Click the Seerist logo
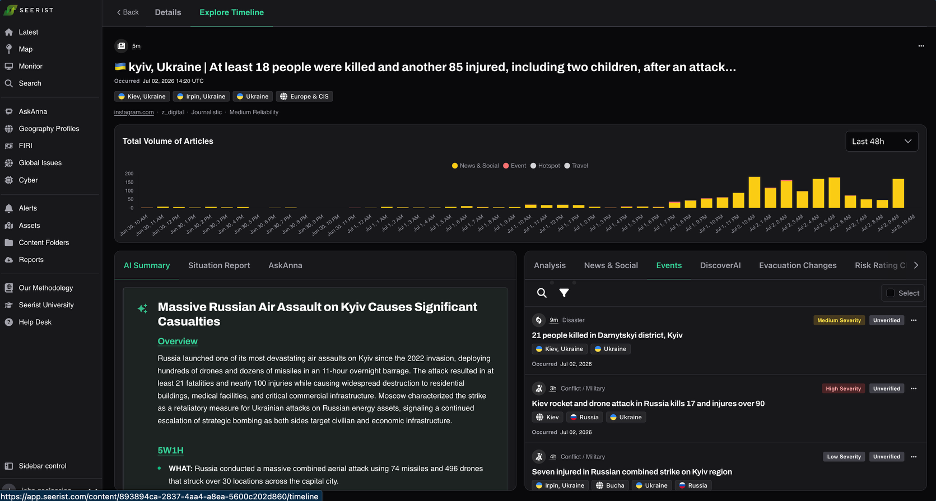 tap(29, 10)
